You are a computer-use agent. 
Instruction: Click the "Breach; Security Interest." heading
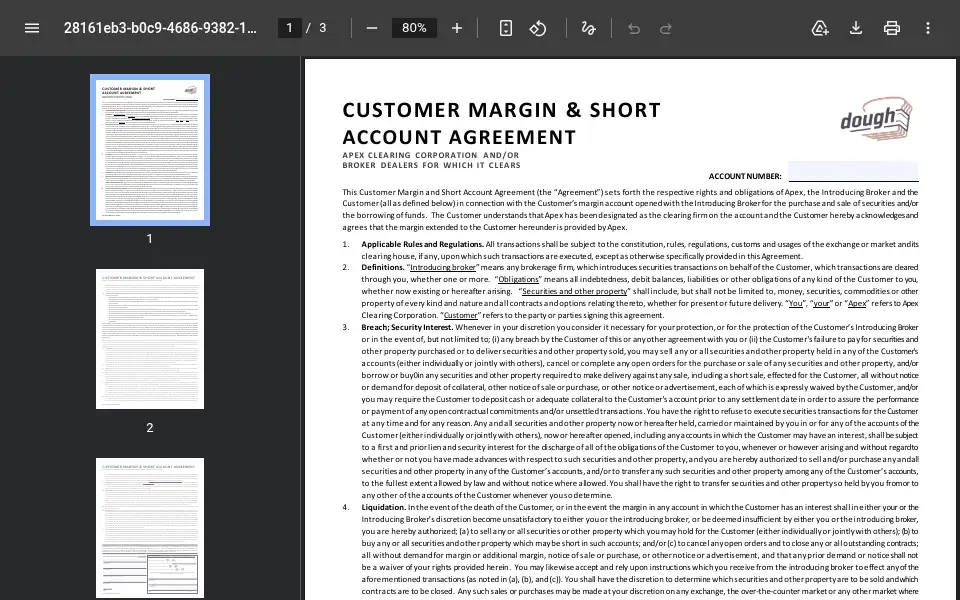[407, 328]
